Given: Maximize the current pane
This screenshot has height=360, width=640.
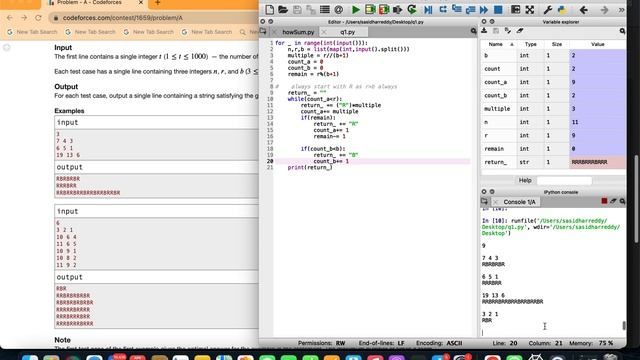Looking at the screenshot, I should [516, 9].
